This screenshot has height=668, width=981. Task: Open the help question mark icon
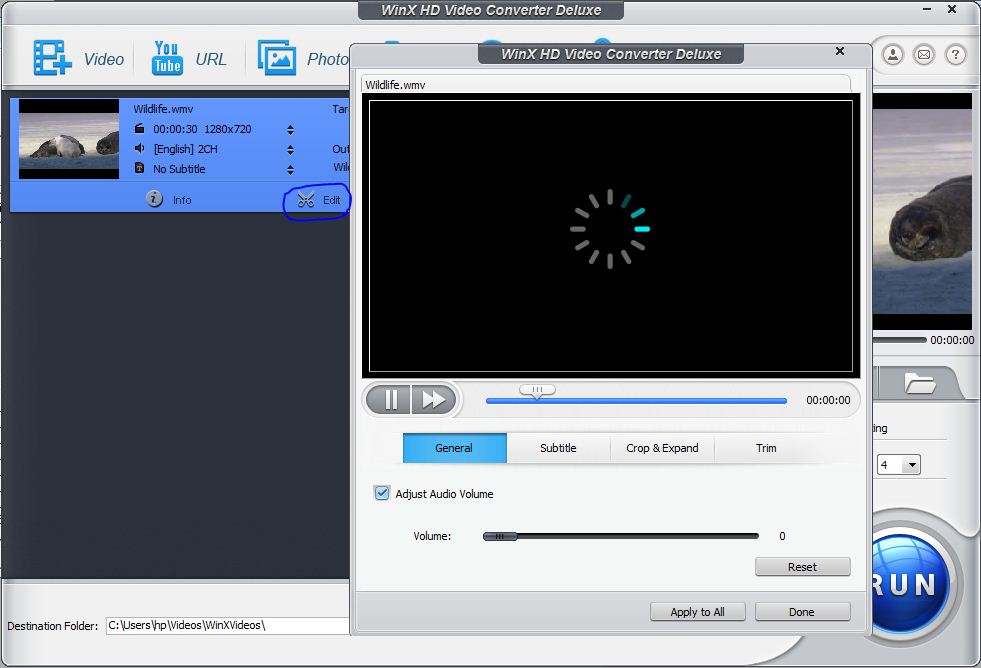pyautogui.click(x=955, y=55)
